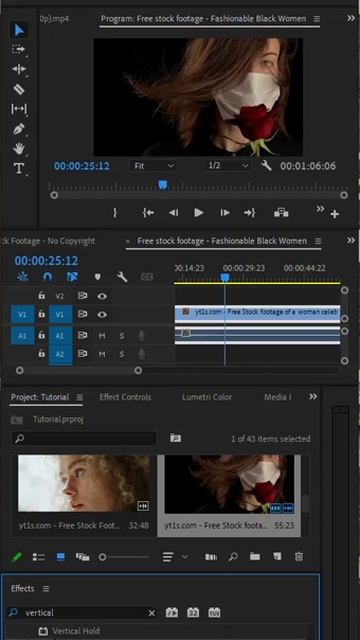This screenshot has height=640, width=360.
Task: Open the Media Browser tab
Action: [x=278, y=397]
